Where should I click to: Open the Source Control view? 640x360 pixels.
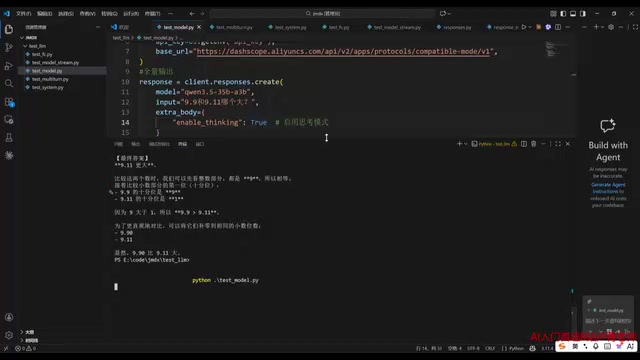point(9,47)
